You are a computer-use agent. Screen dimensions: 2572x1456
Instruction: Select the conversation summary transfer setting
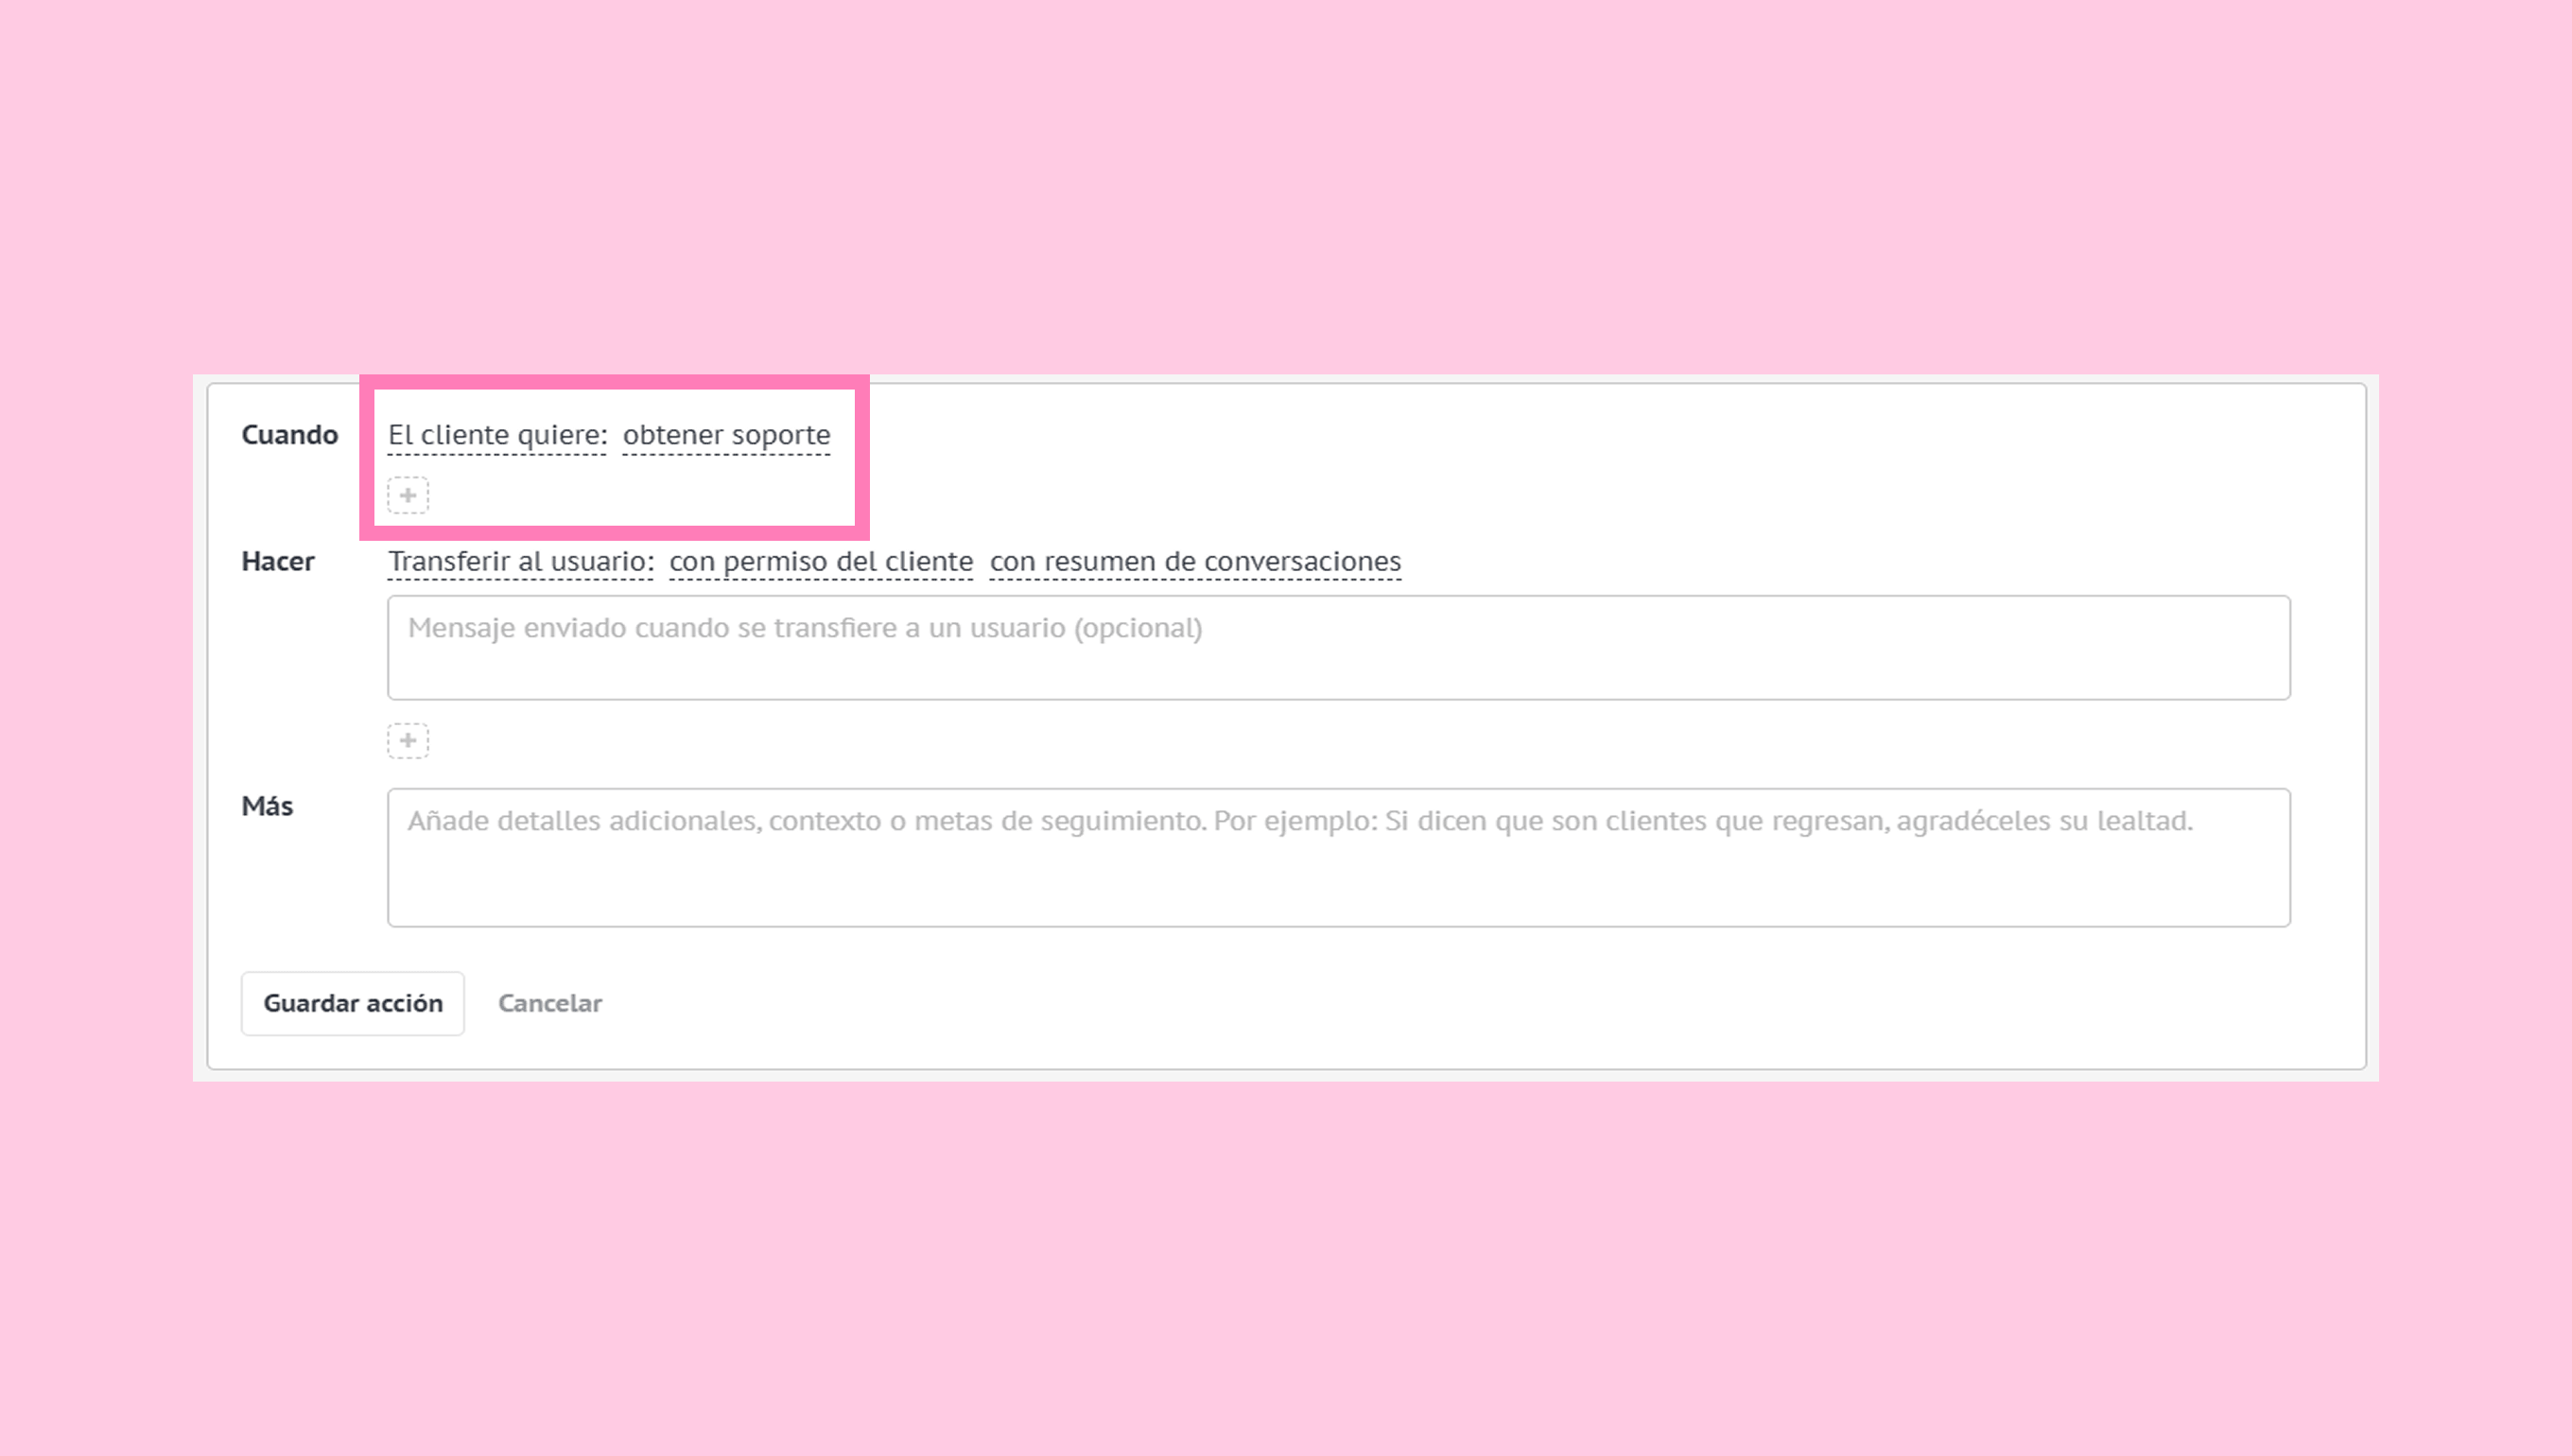(x=1195, y=562)
